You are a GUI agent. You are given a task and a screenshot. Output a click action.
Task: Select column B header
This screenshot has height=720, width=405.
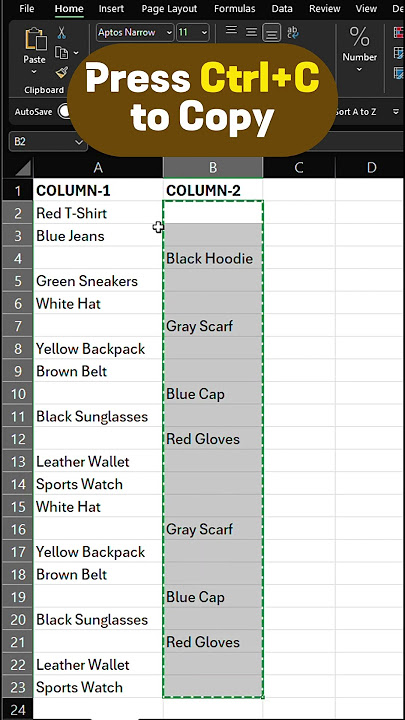(213, 168)
